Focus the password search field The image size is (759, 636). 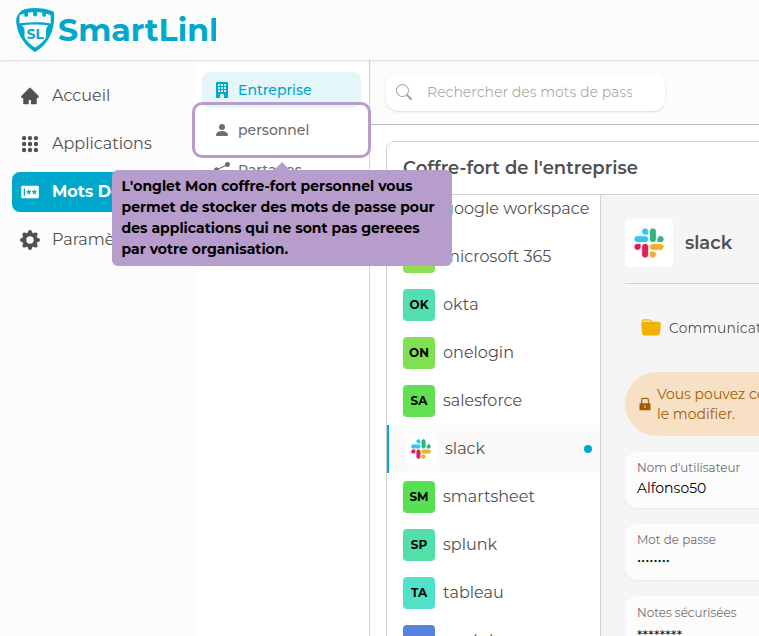click(530, 92)
